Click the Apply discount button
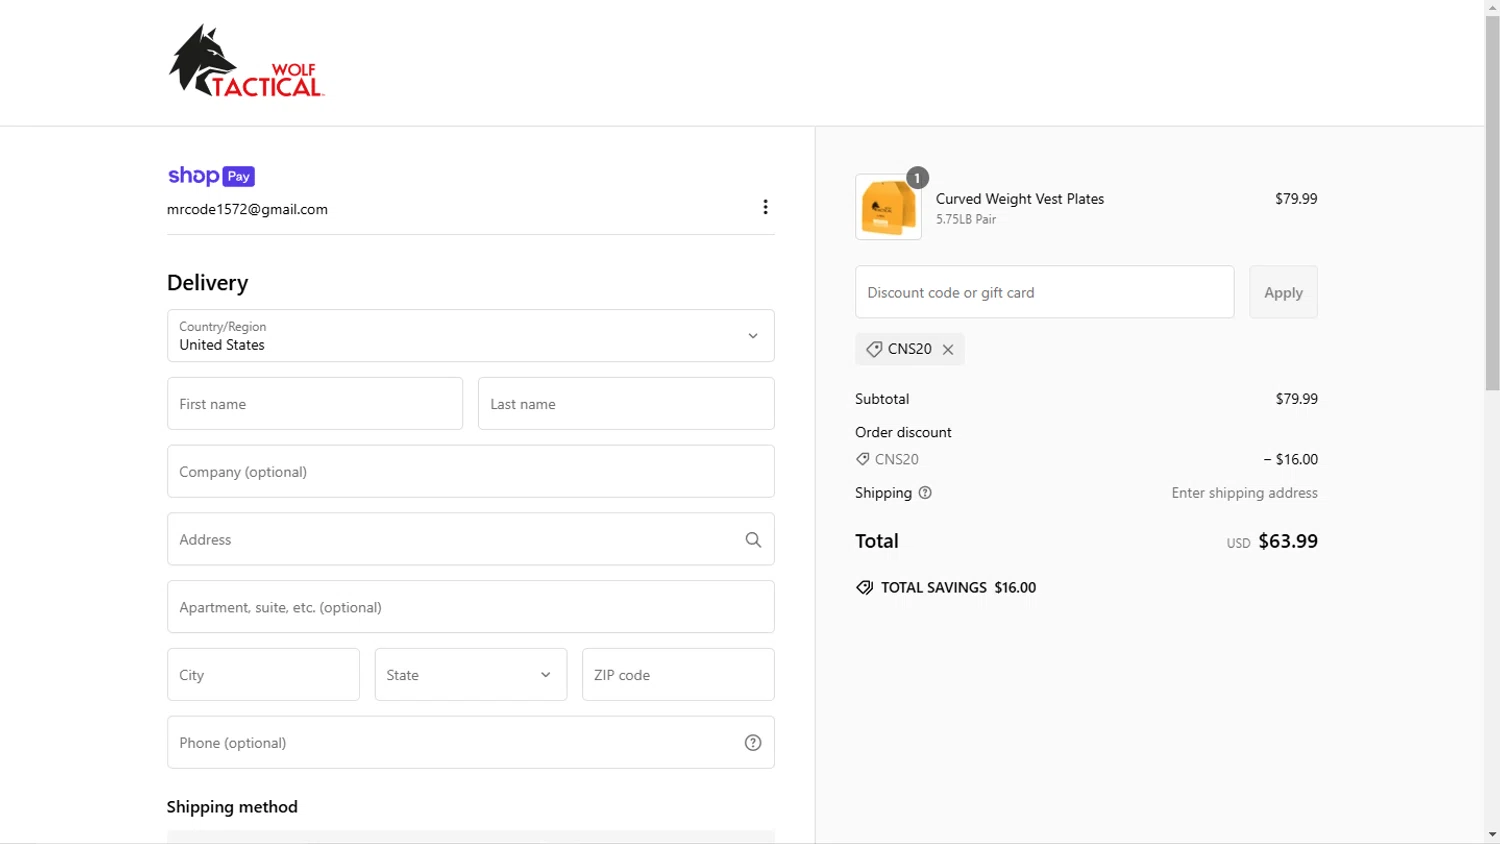The width and height of the screenshot is (1500, 844). (x=1283, y=292)
